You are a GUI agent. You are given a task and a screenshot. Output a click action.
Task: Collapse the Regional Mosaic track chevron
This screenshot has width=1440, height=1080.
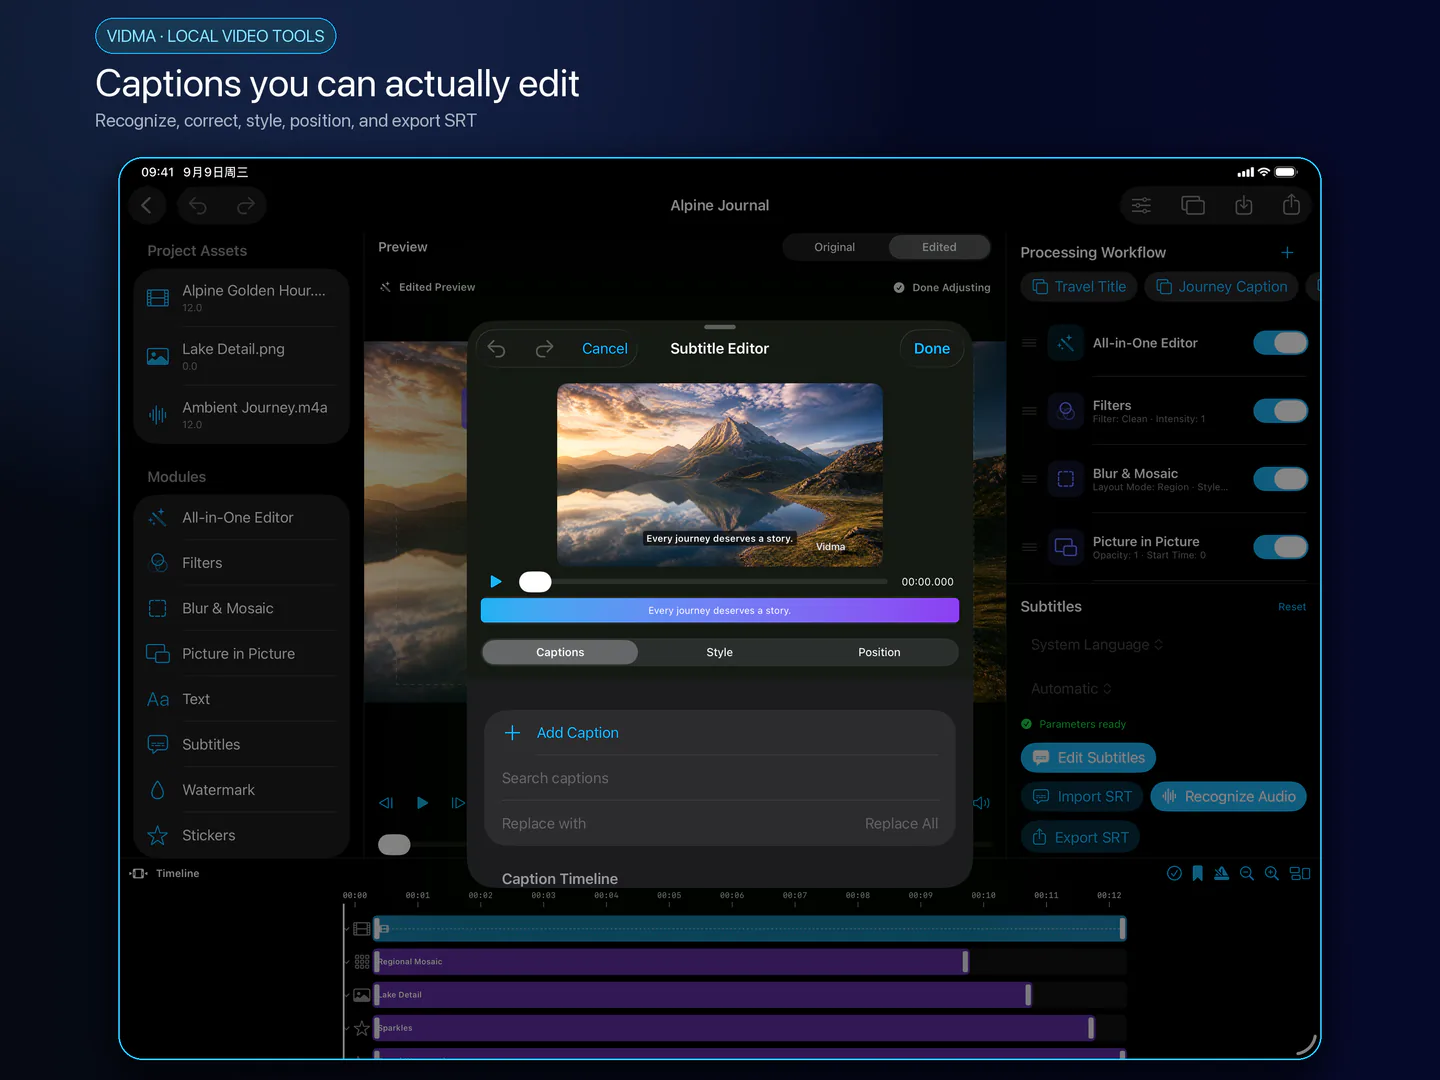347,962
